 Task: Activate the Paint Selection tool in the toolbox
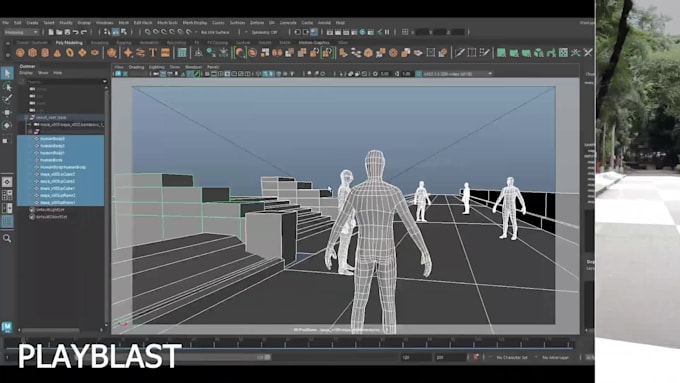point(7,99)
